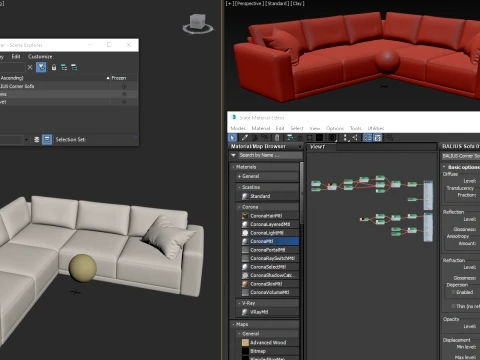Viewport: 480px width, 360px height.
Task: Open the Tools menu in Slate editor
Action: pyautogui.click(x=356, y=128)
